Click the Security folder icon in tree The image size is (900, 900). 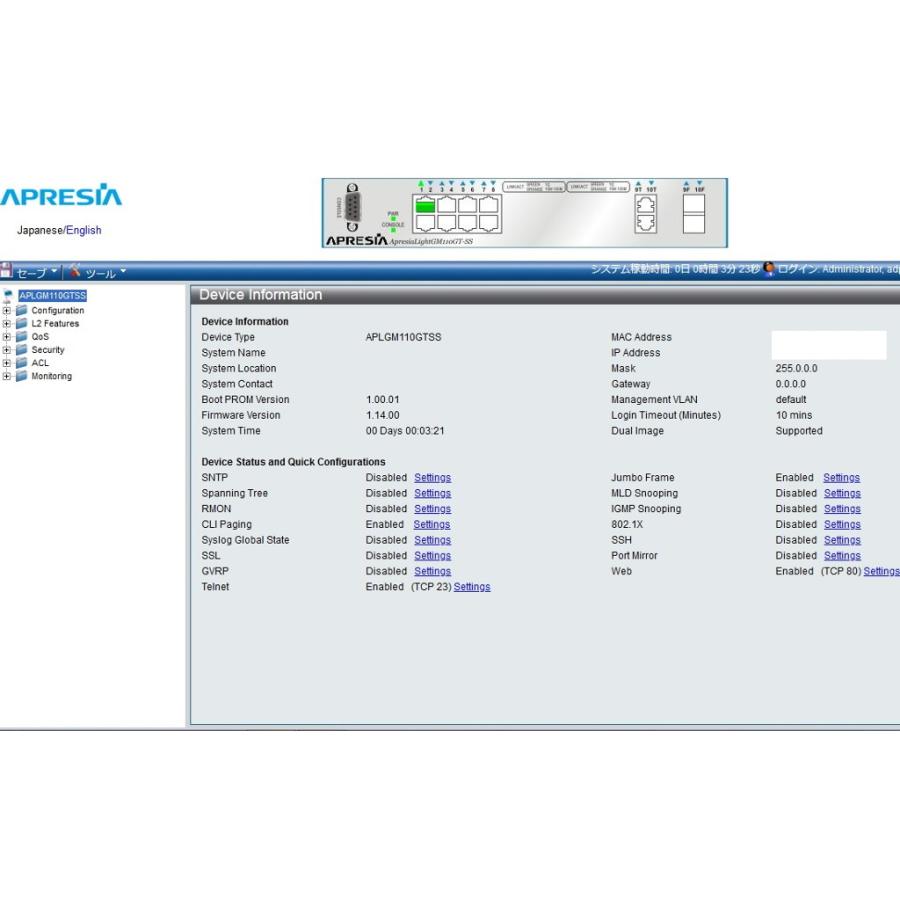click(21, 350)
